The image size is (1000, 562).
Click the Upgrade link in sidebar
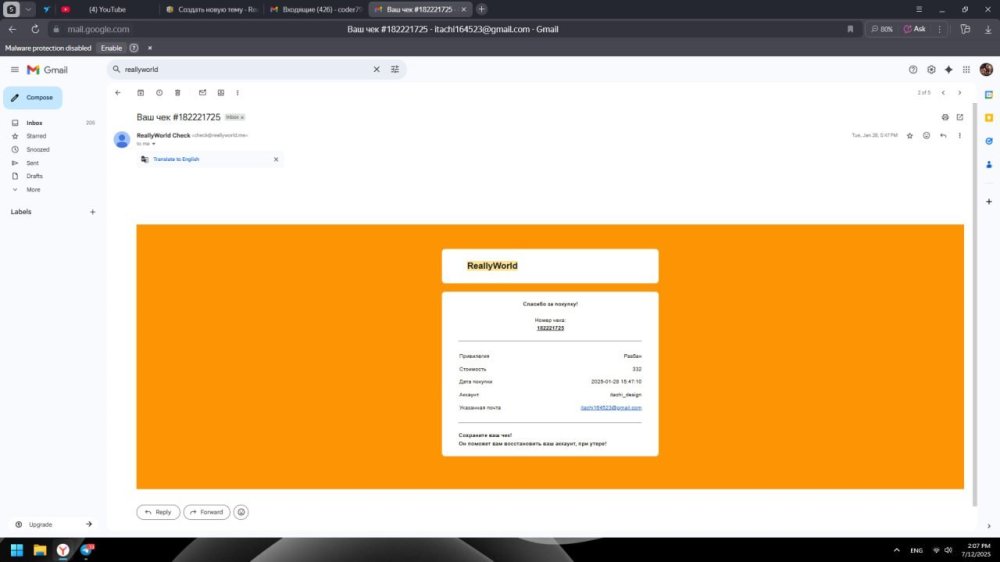[x=40, y=524]
